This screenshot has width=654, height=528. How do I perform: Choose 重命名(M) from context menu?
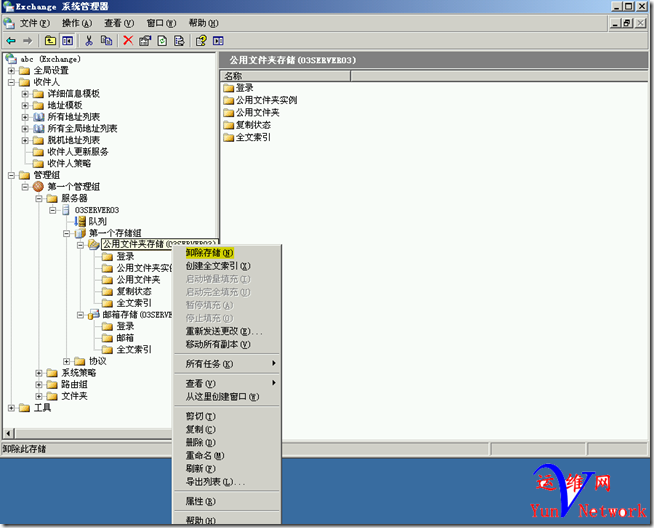(x=226, y=455)
